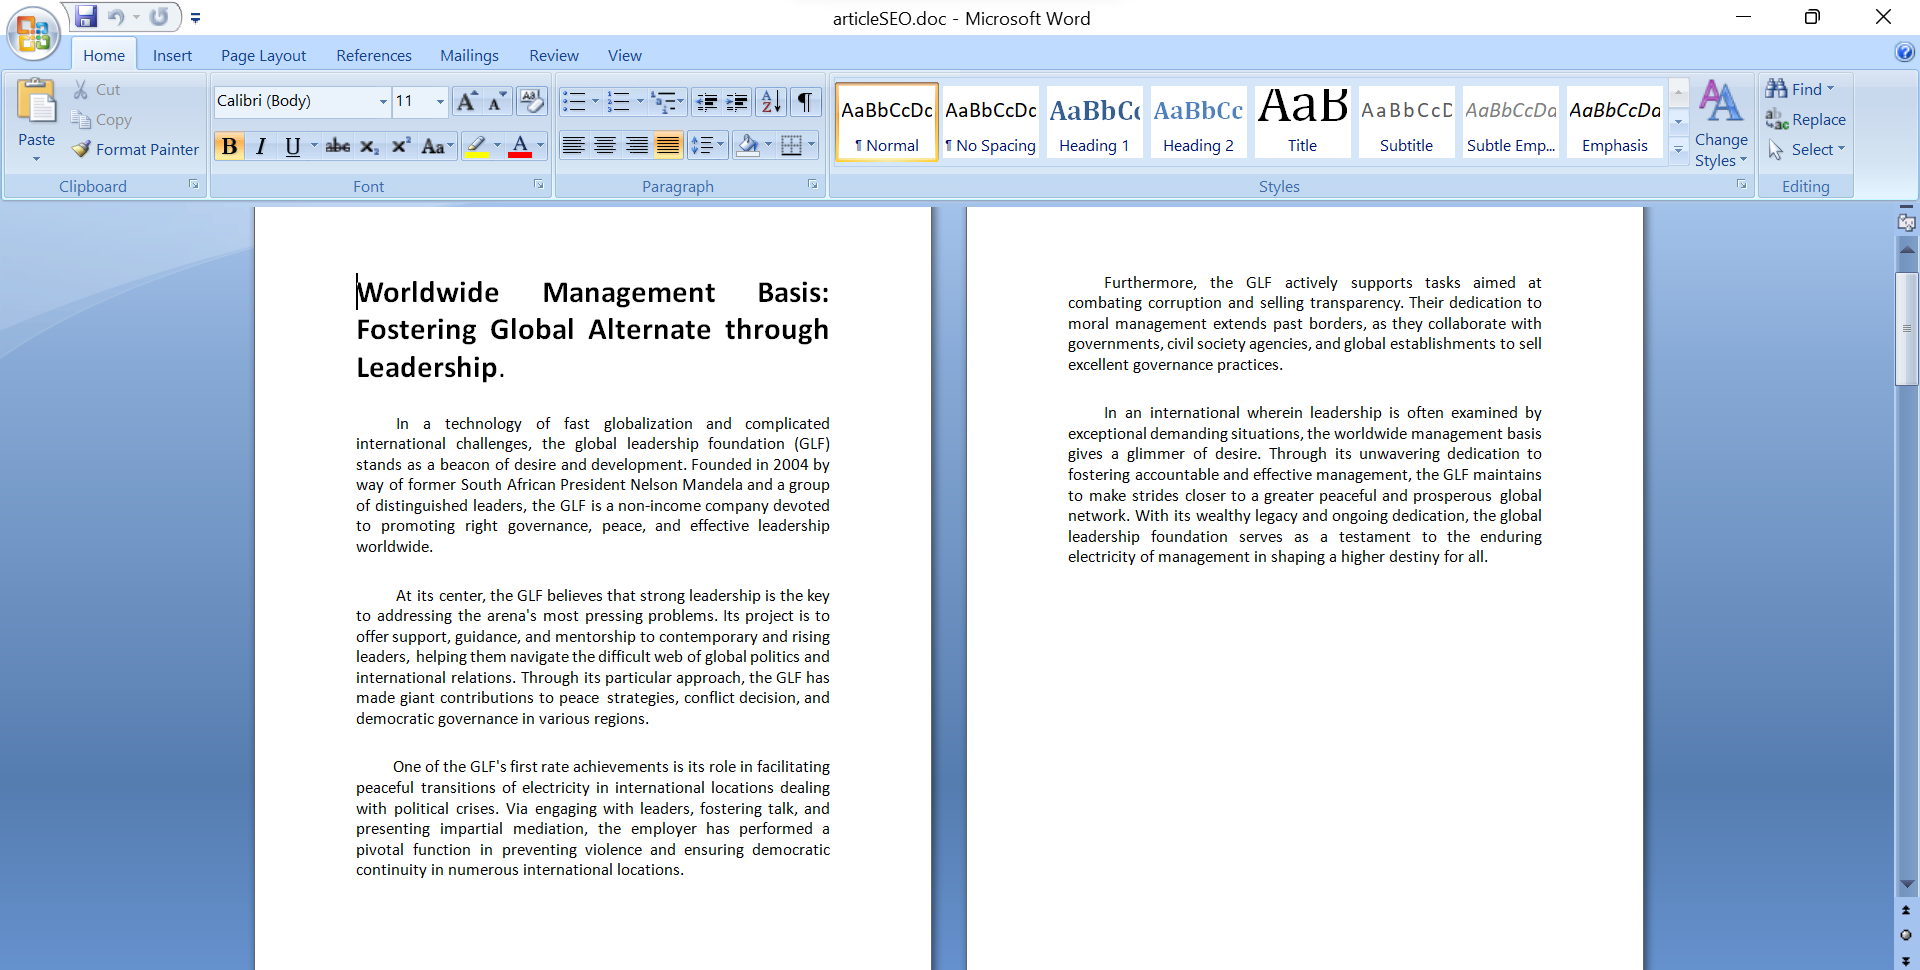Cut the selection with scissors icon
The height and width of the screenshot is (970, 1920).
pyautogui.click(x=81, y=89)
